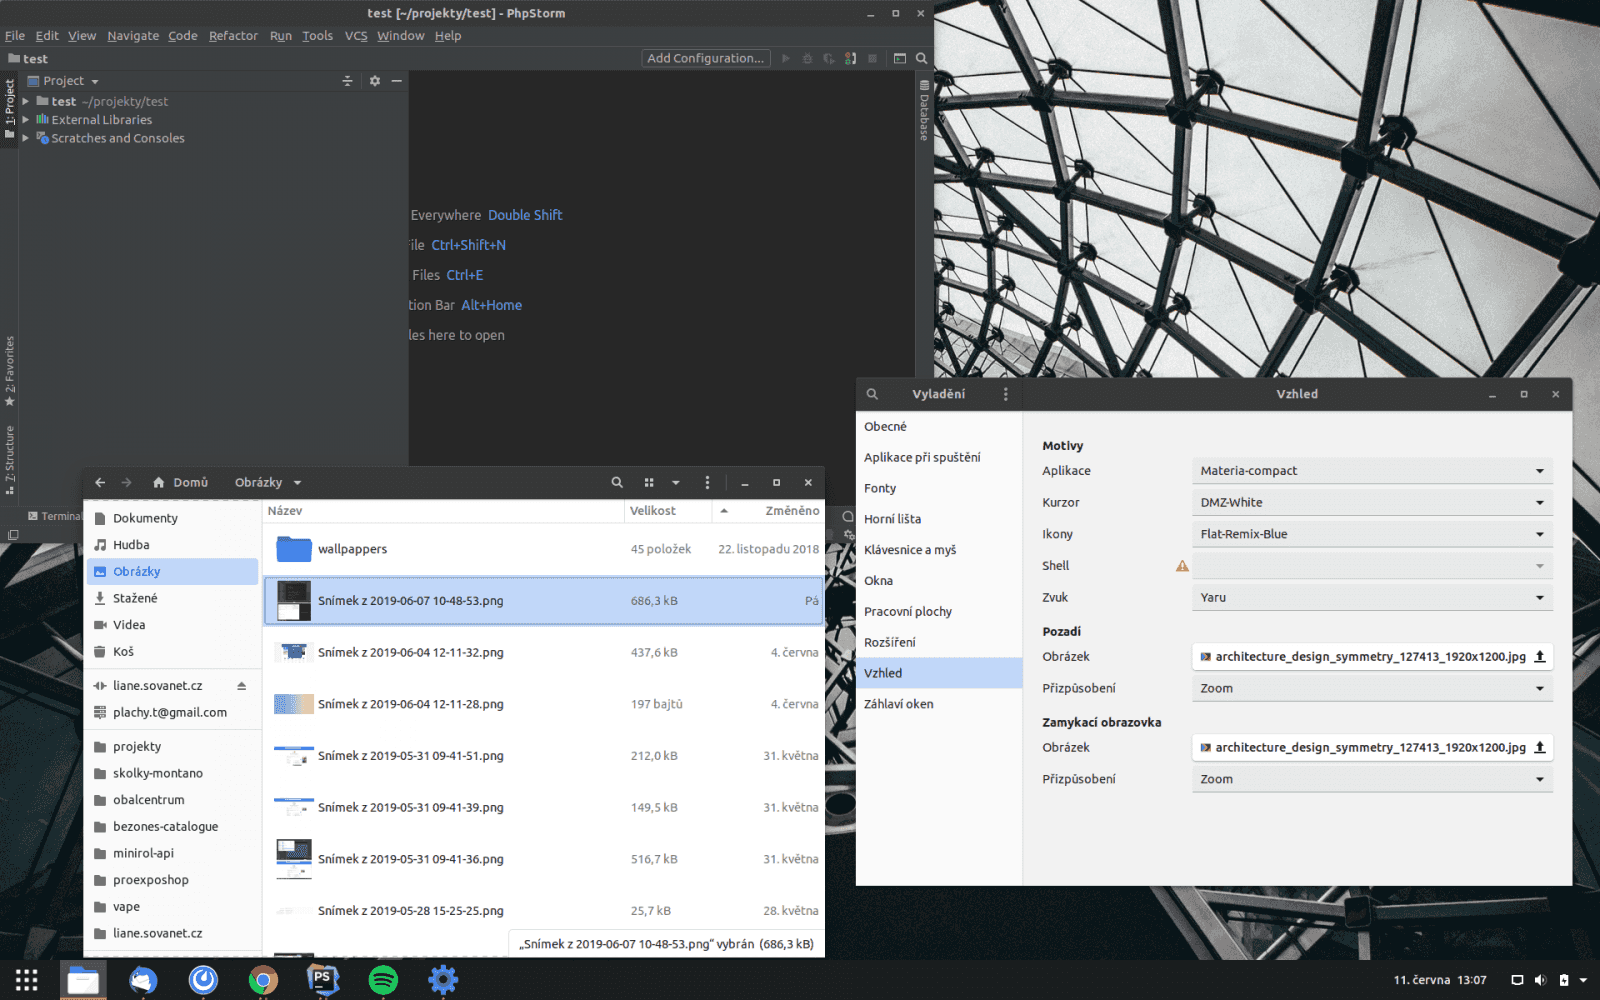Viewport: 1600px width, 1000px height.
Task: Switch file manager to grid view
Action: [x=649, y=482]
